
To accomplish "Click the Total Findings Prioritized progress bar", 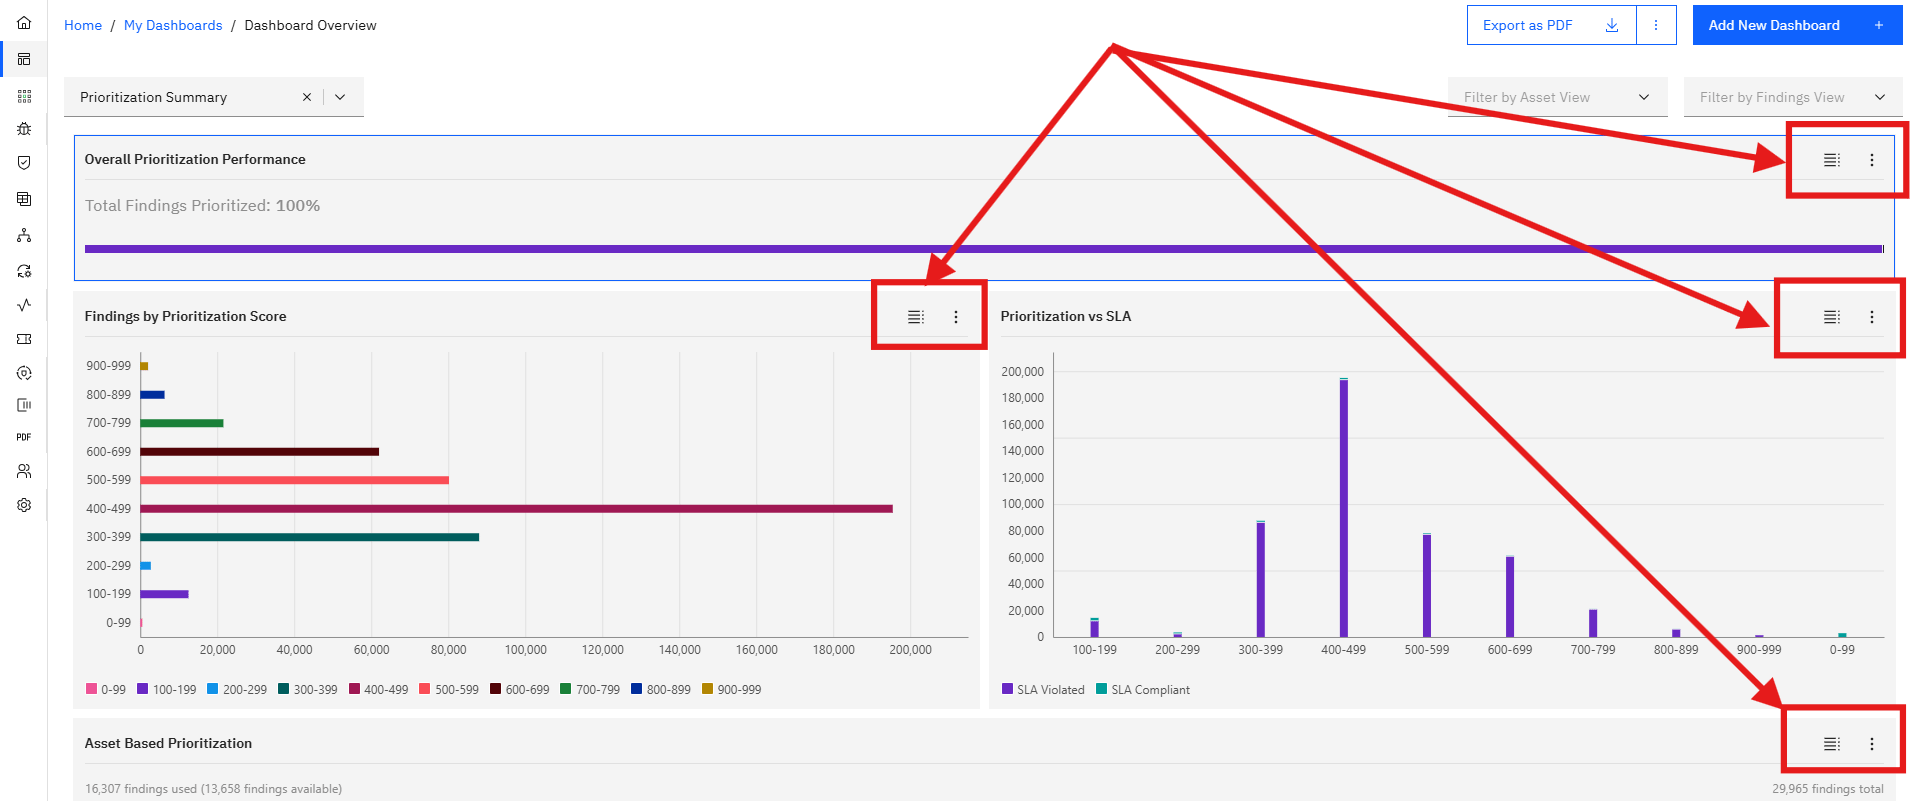I will click(x=984, y=249).
